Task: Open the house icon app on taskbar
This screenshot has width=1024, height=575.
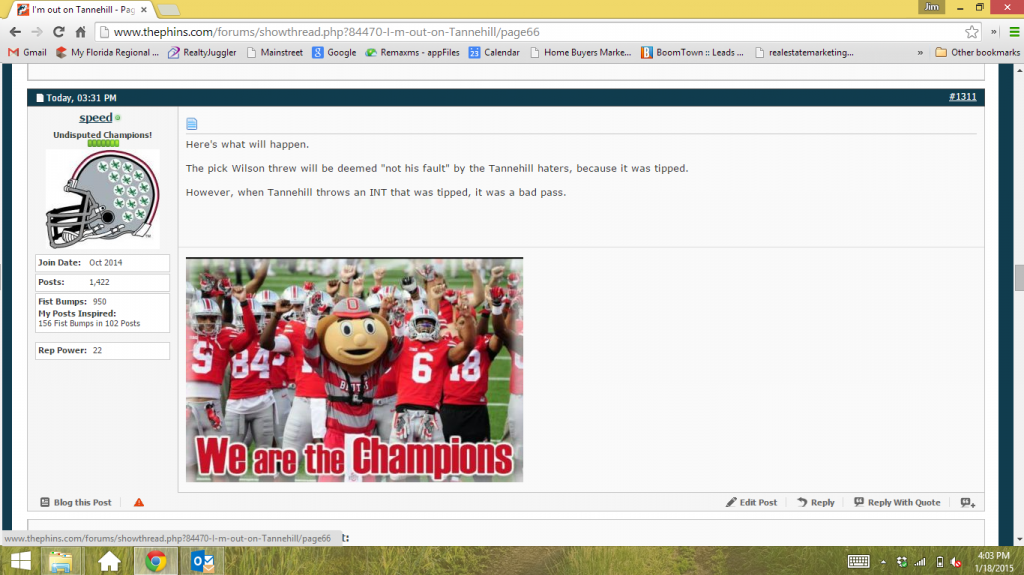Action: (109, 561)
